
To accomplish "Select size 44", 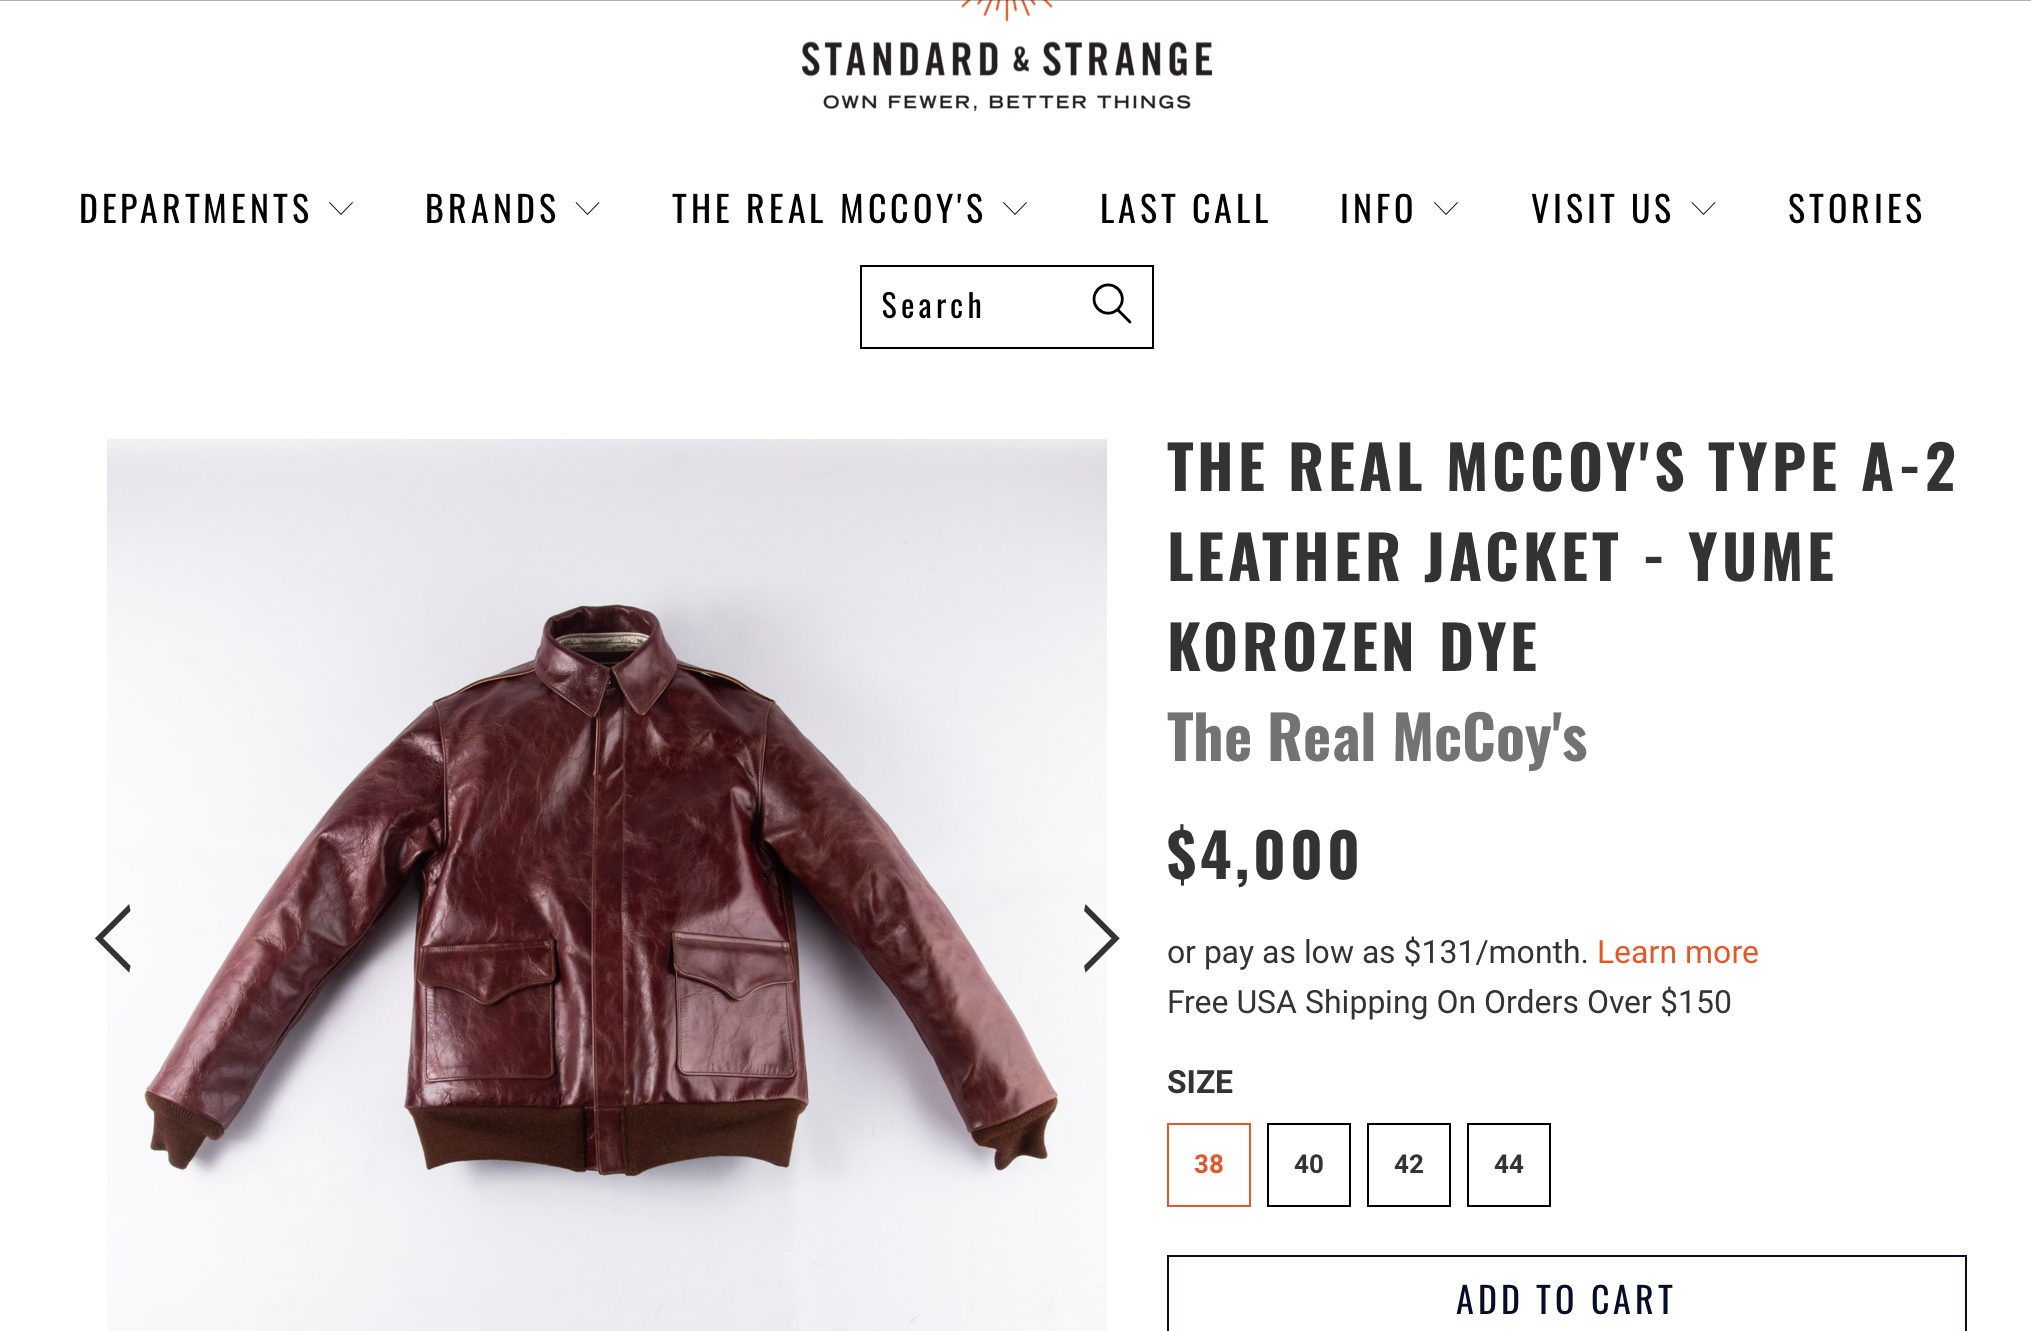I will pos(1508,1164).
